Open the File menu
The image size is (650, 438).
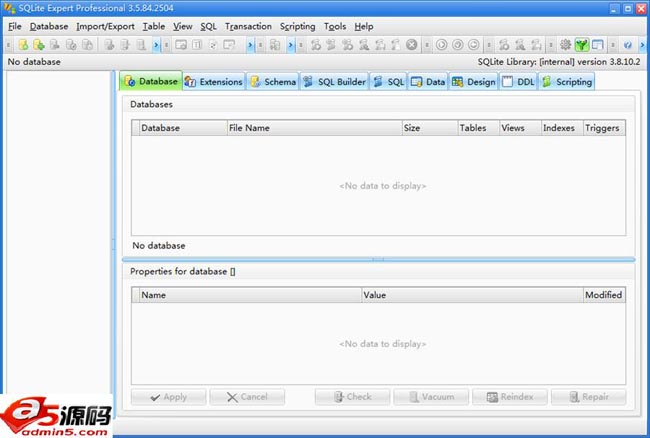(x=15, y=27)
